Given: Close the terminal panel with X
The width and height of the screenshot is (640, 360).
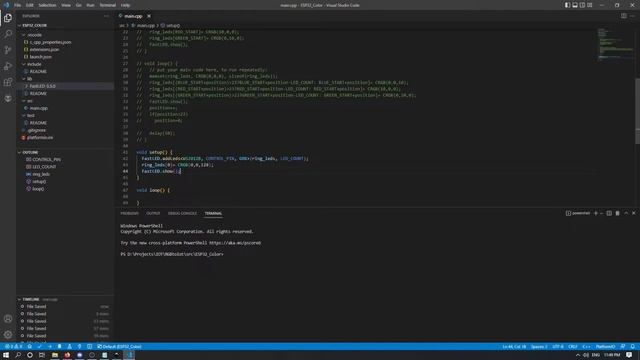Looking at the screenshot, I should [x=634, y=213].
